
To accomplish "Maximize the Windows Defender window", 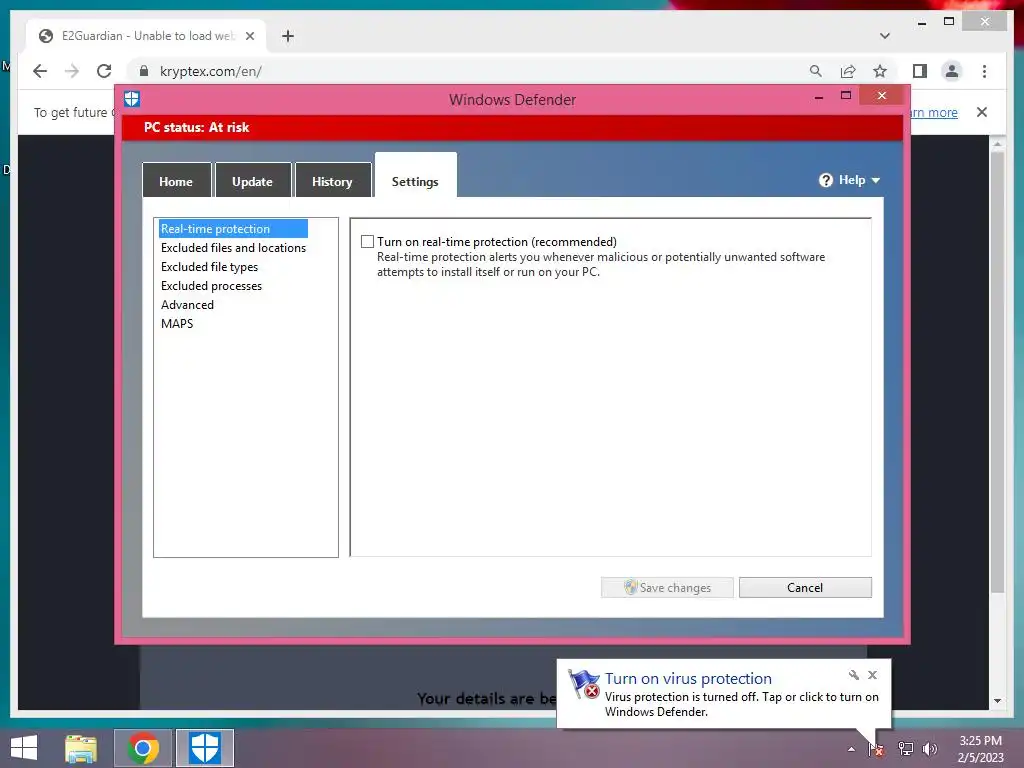I will coord(846,96).
